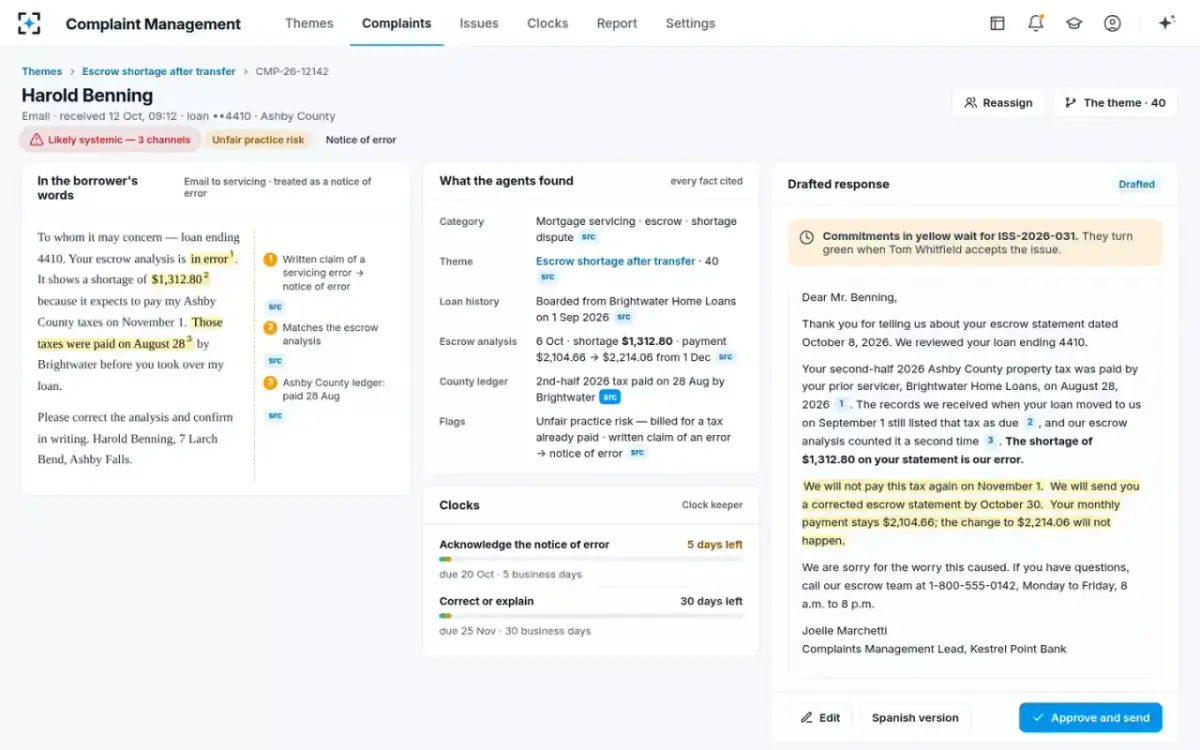Click the yellow commitments paragraph in the draft
The width and height of the screenshot is (1200, 750).
coord(971,513)
